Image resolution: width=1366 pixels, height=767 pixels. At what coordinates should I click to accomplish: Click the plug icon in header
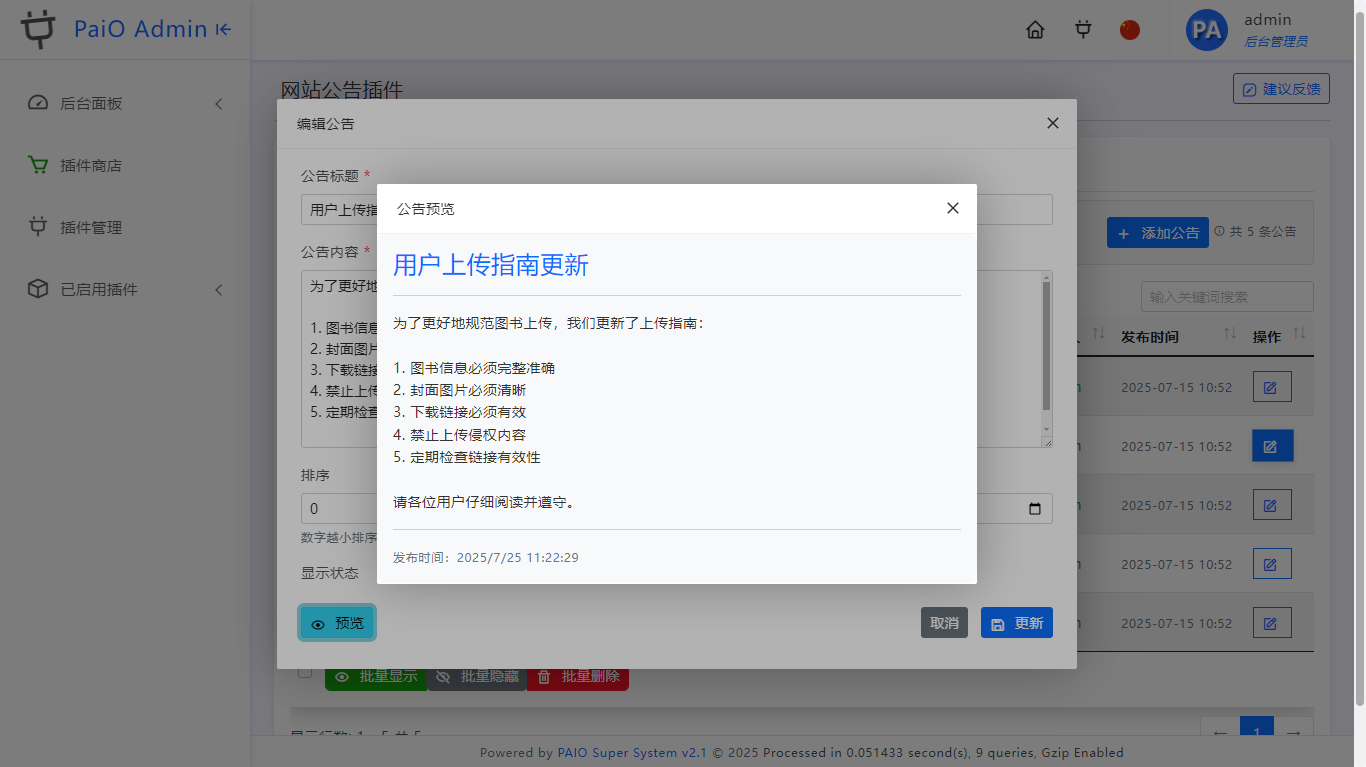click(1083, 30)
